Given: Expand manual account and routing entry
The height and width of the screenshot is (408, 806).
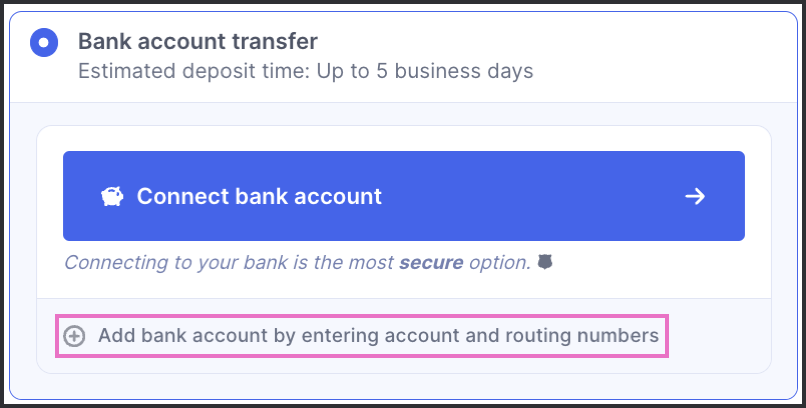Looking at the screenshot, I should [x=361, y=336].
